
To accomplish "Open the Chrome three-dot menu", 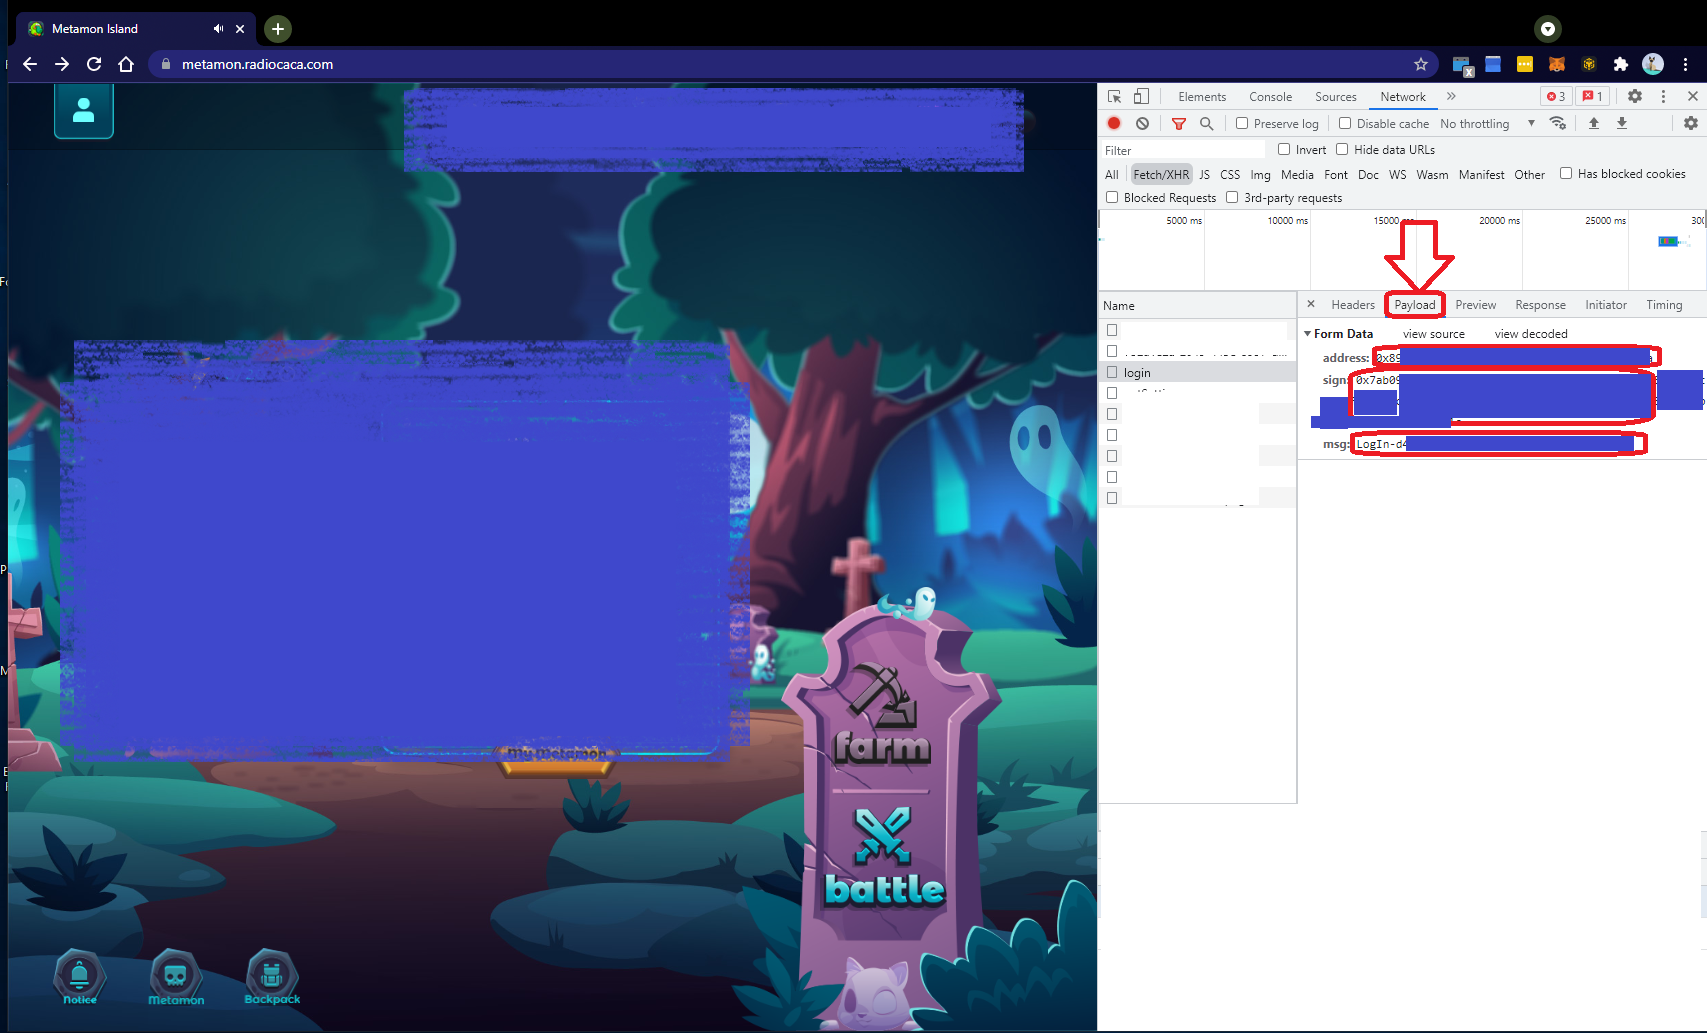I will click(1685, 64).
